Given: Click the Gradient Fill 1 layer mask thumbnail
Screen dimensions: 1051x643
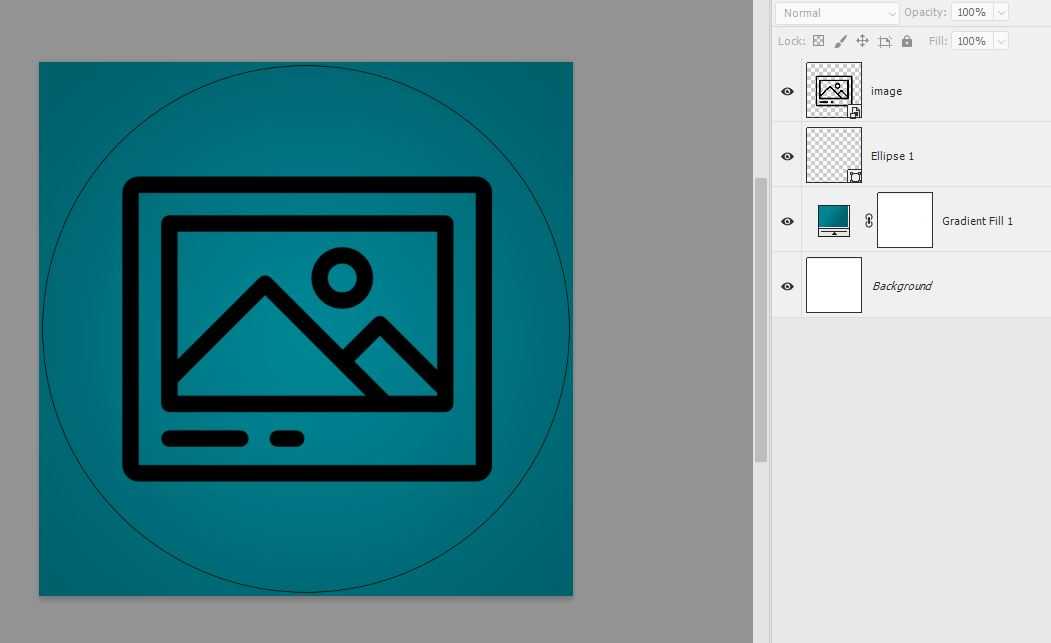Looking at the screenshot, I should pyautogui.click(x=904, y=220).
